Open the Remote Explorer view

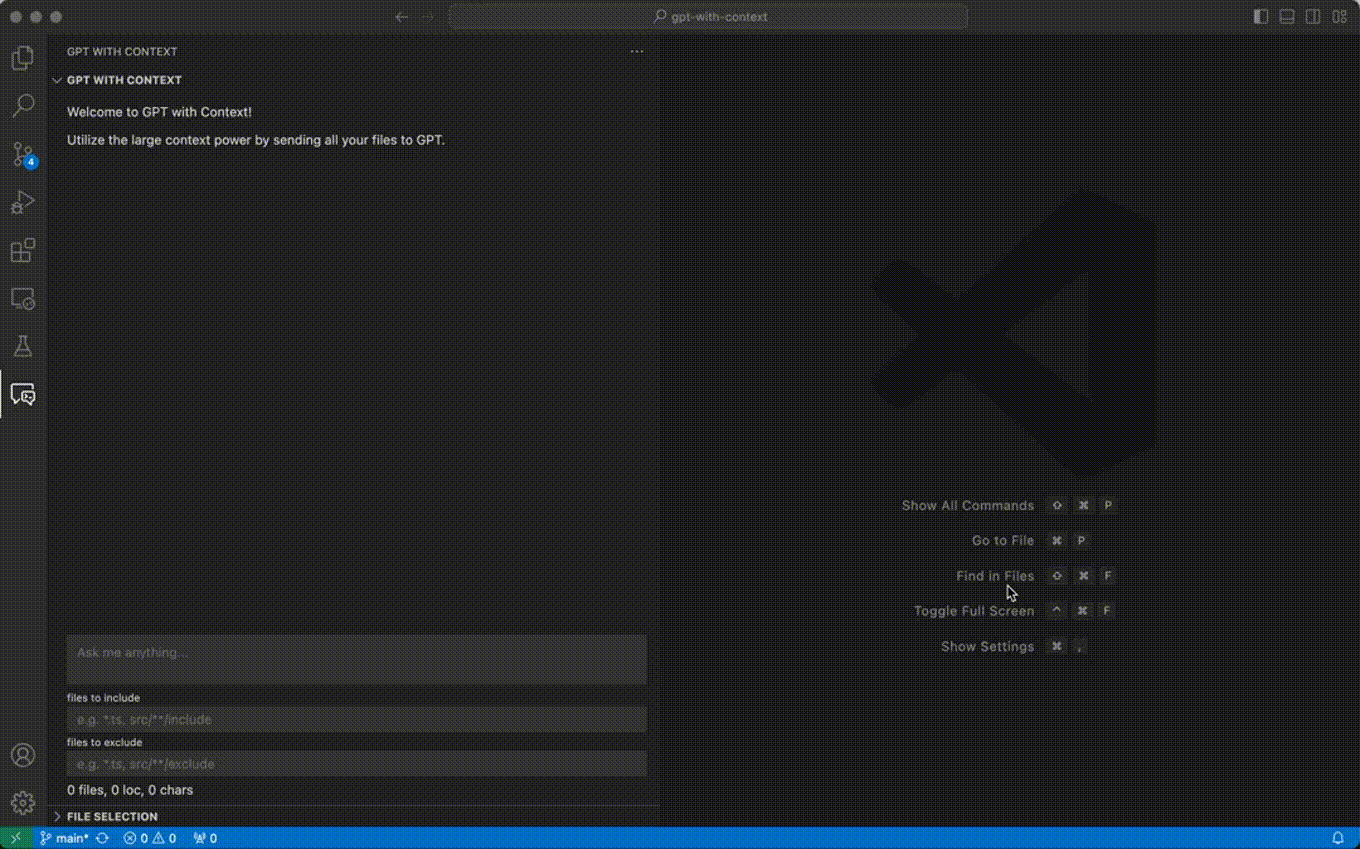click(x=23, y=298)
